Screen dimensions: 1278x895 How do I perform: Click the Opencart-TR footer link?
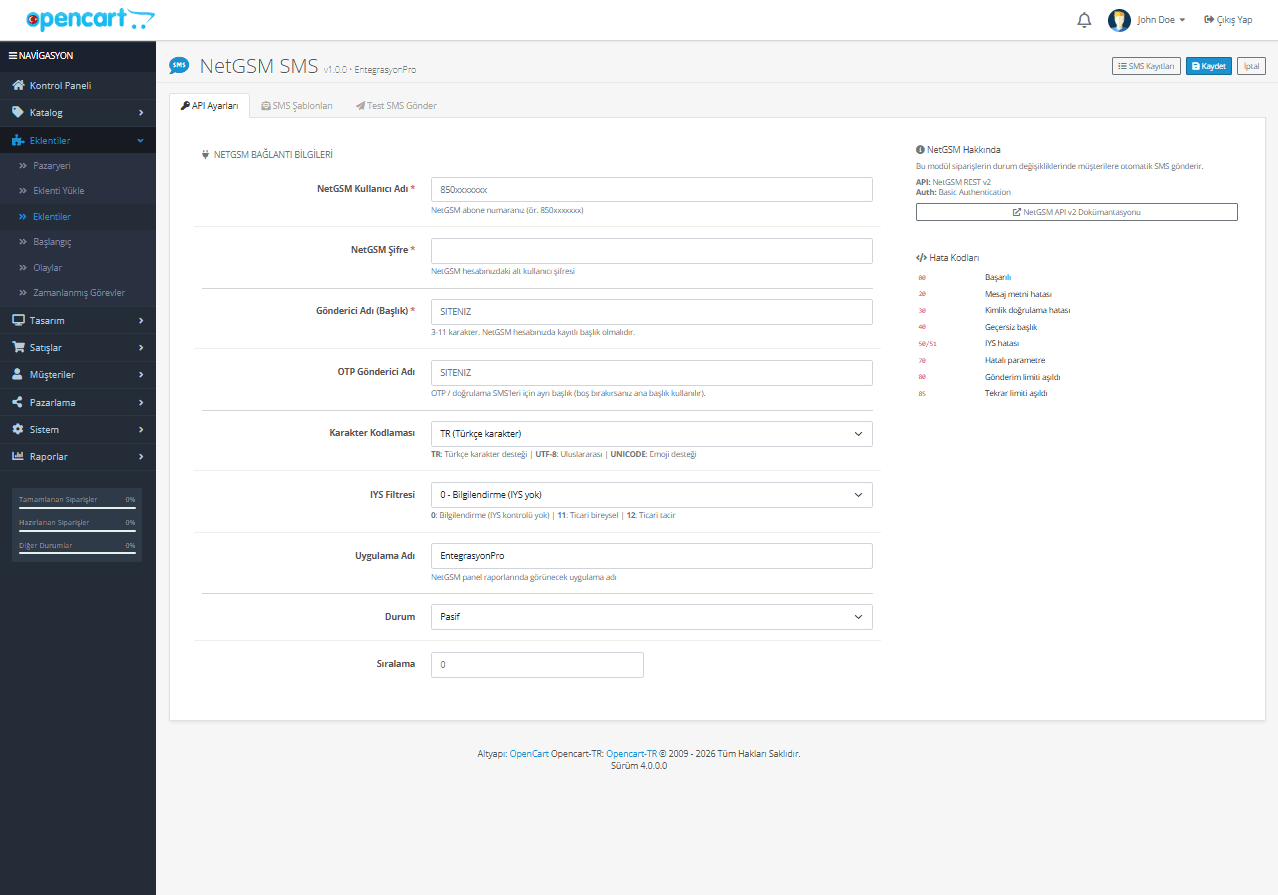point(631,754)
